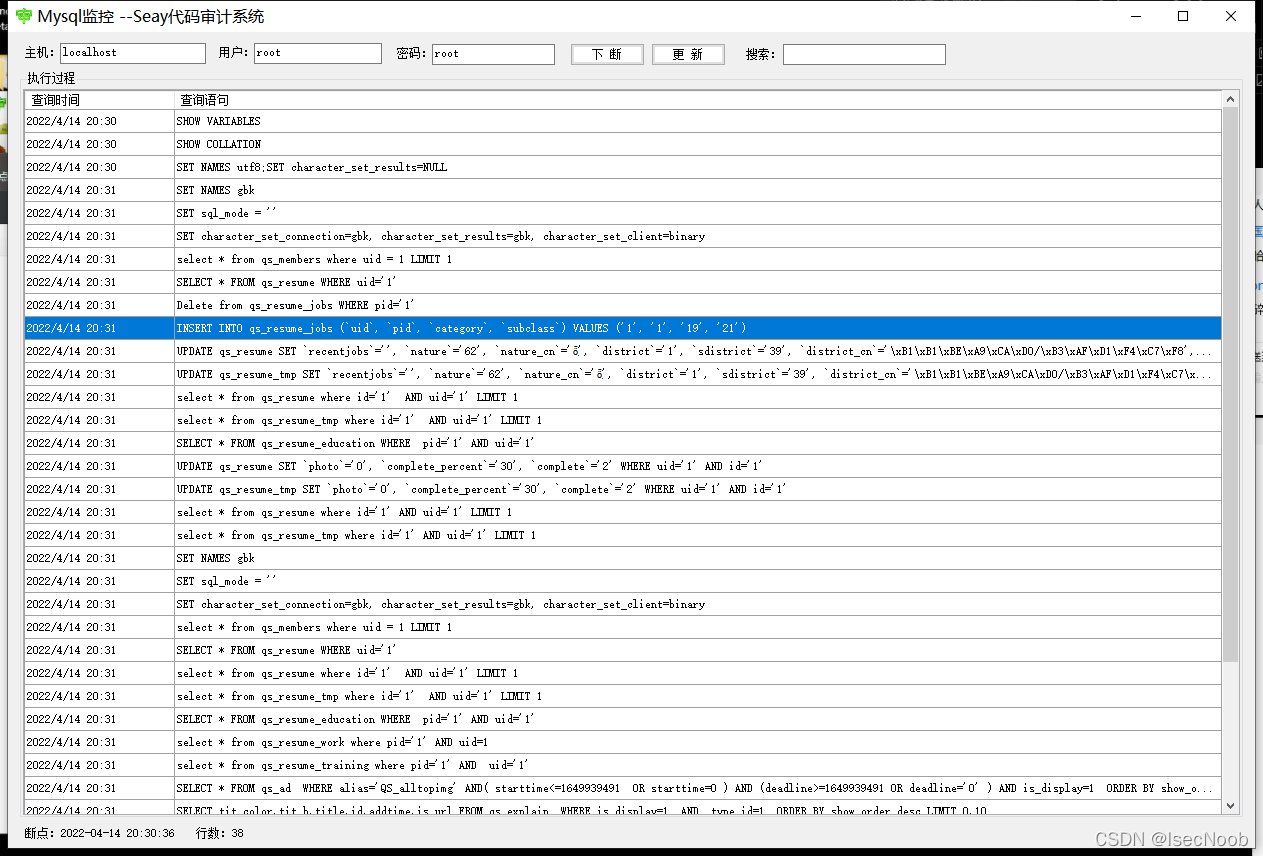Select the SHOW COLLATION row
This screenshot has height=856, width=1263.
[x=623, y=144]
